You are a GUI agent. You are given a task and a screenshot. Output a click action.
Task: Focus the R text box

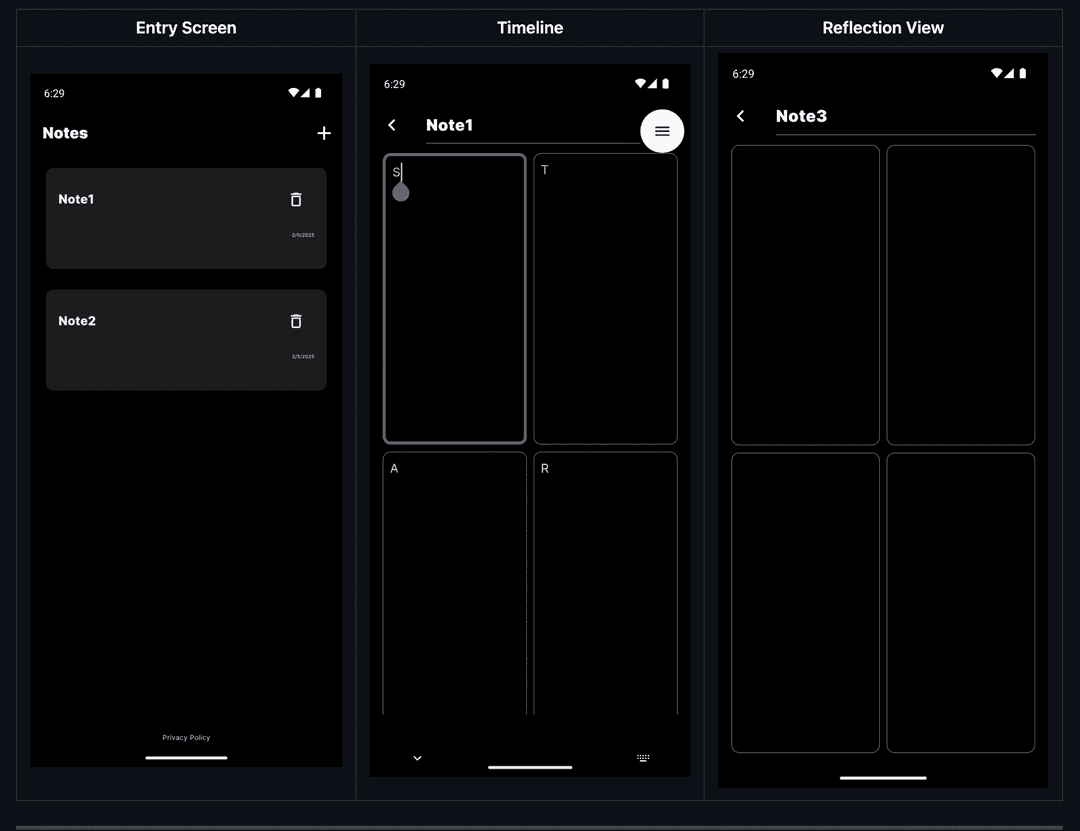point(605,583)
